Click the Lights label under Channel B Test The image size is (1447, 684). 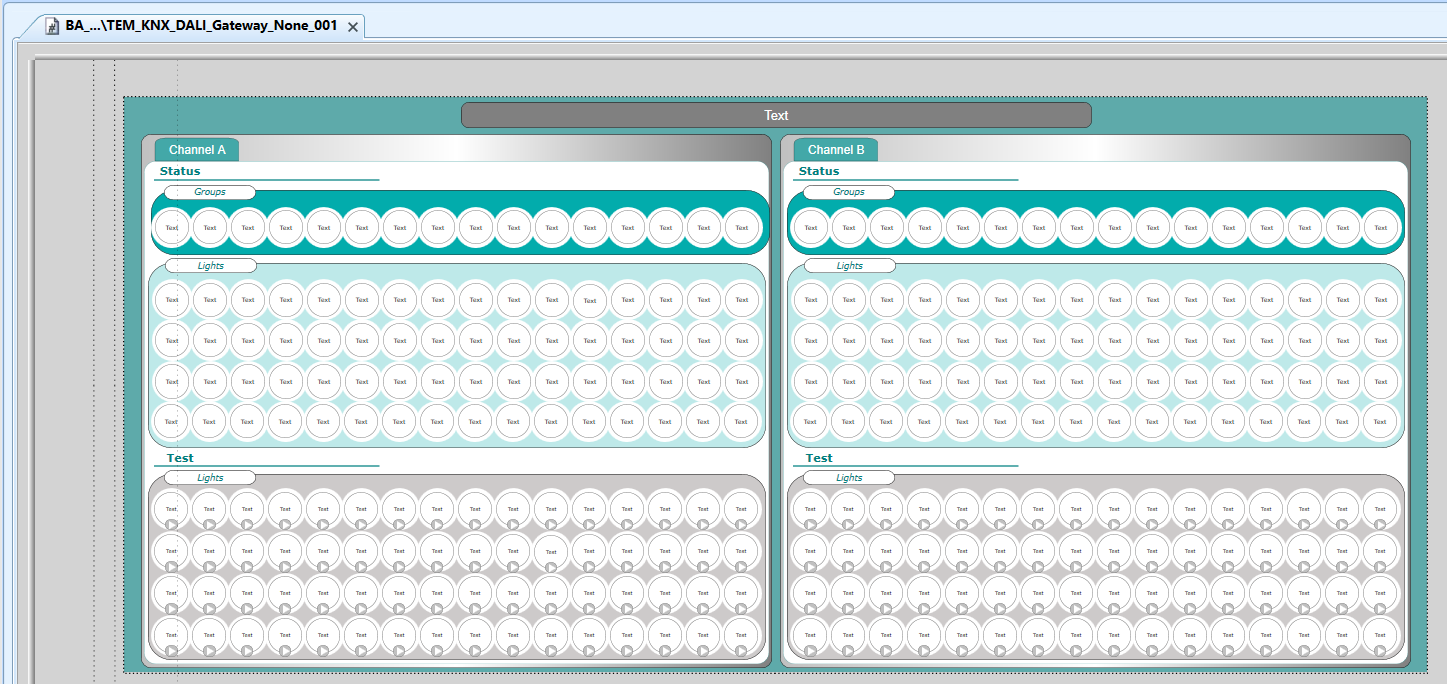849,478
